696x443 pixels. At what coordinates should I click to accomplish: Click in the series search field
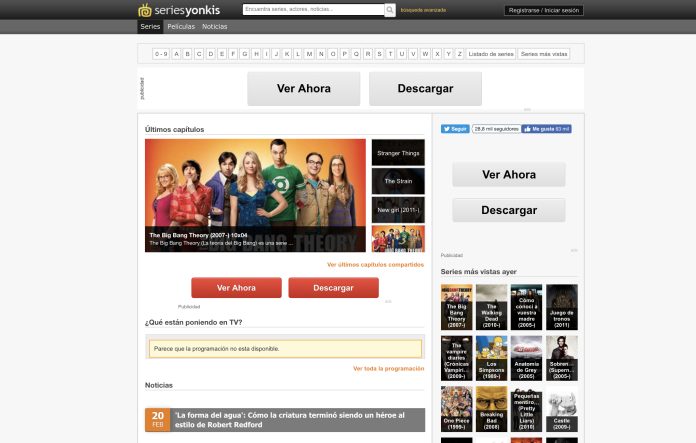tap(313, 10)
